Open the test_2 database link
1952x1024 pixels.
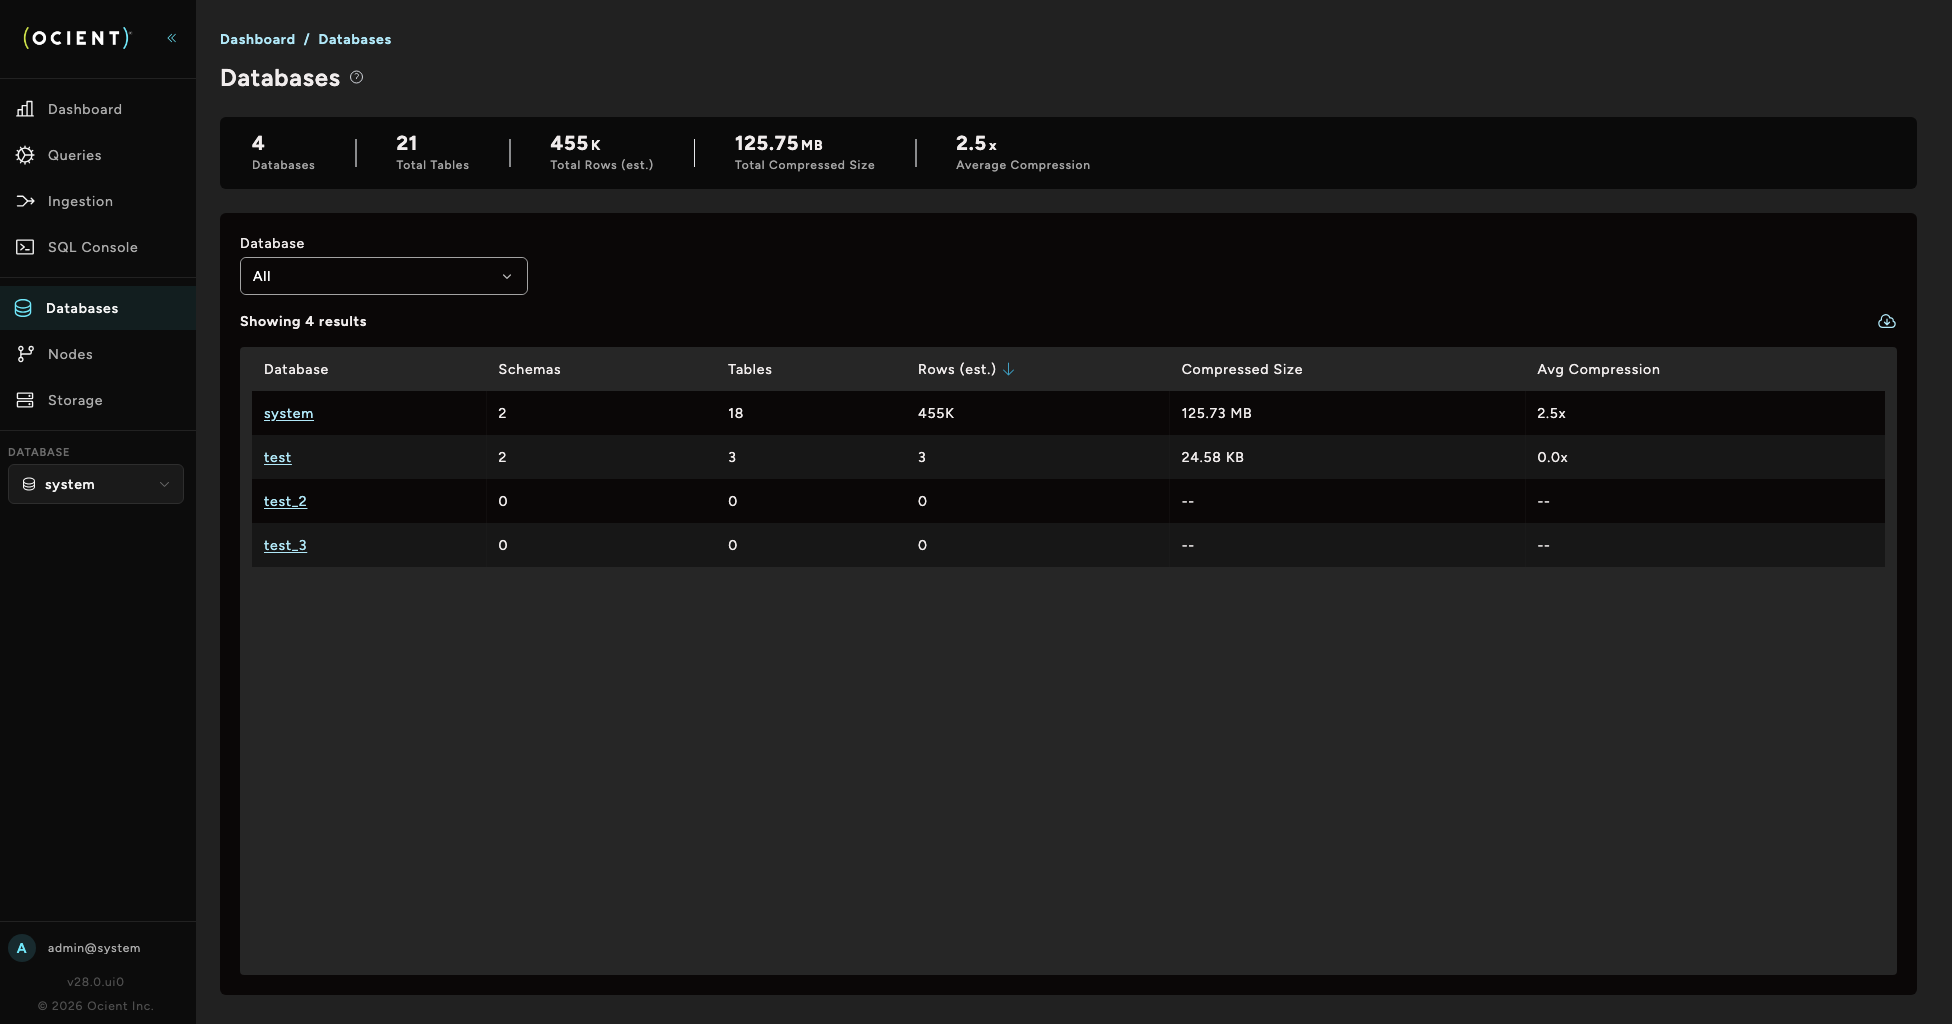[x=285, y=501]
